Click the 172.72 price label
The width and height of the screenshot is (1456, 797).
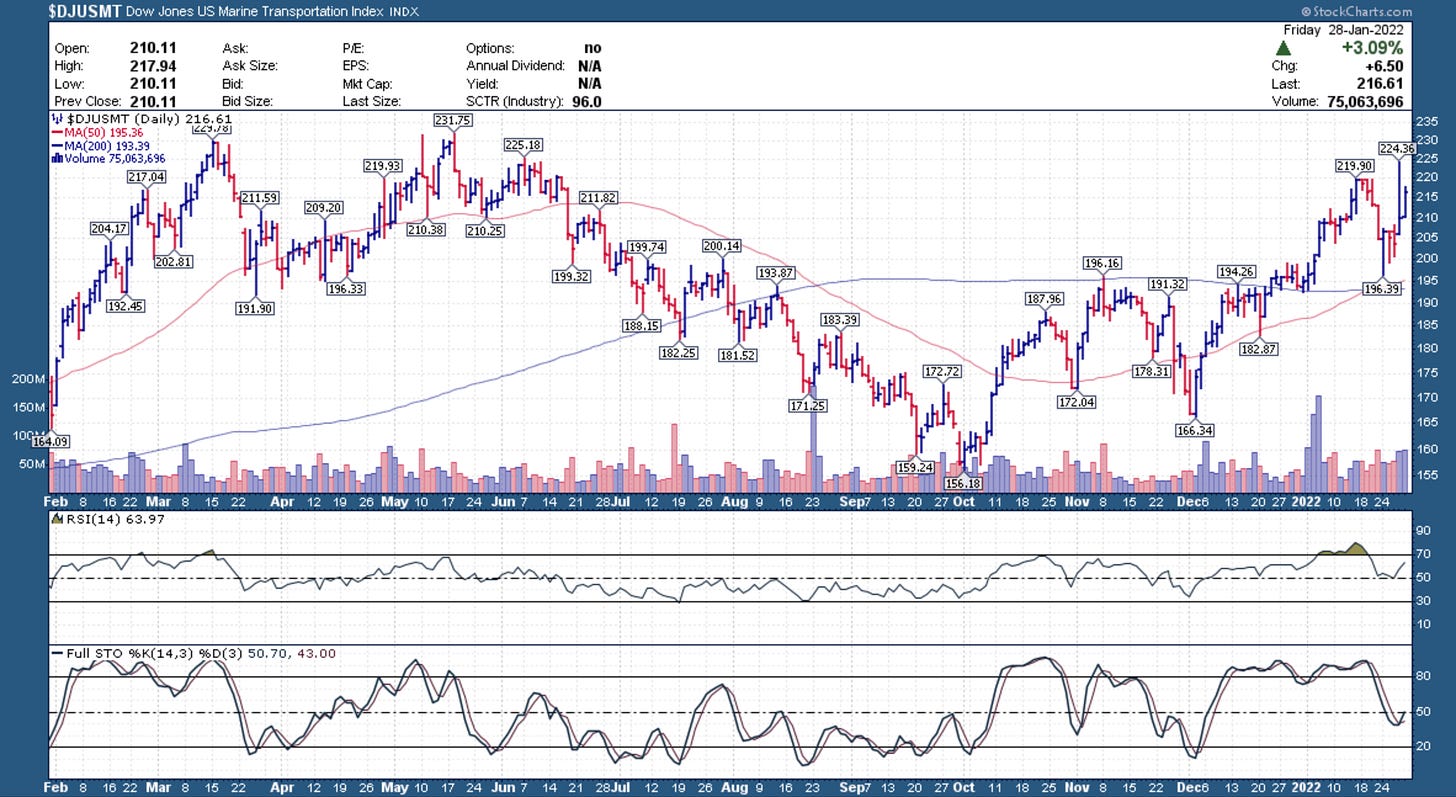pyautogui.click(x=943, y=372)
